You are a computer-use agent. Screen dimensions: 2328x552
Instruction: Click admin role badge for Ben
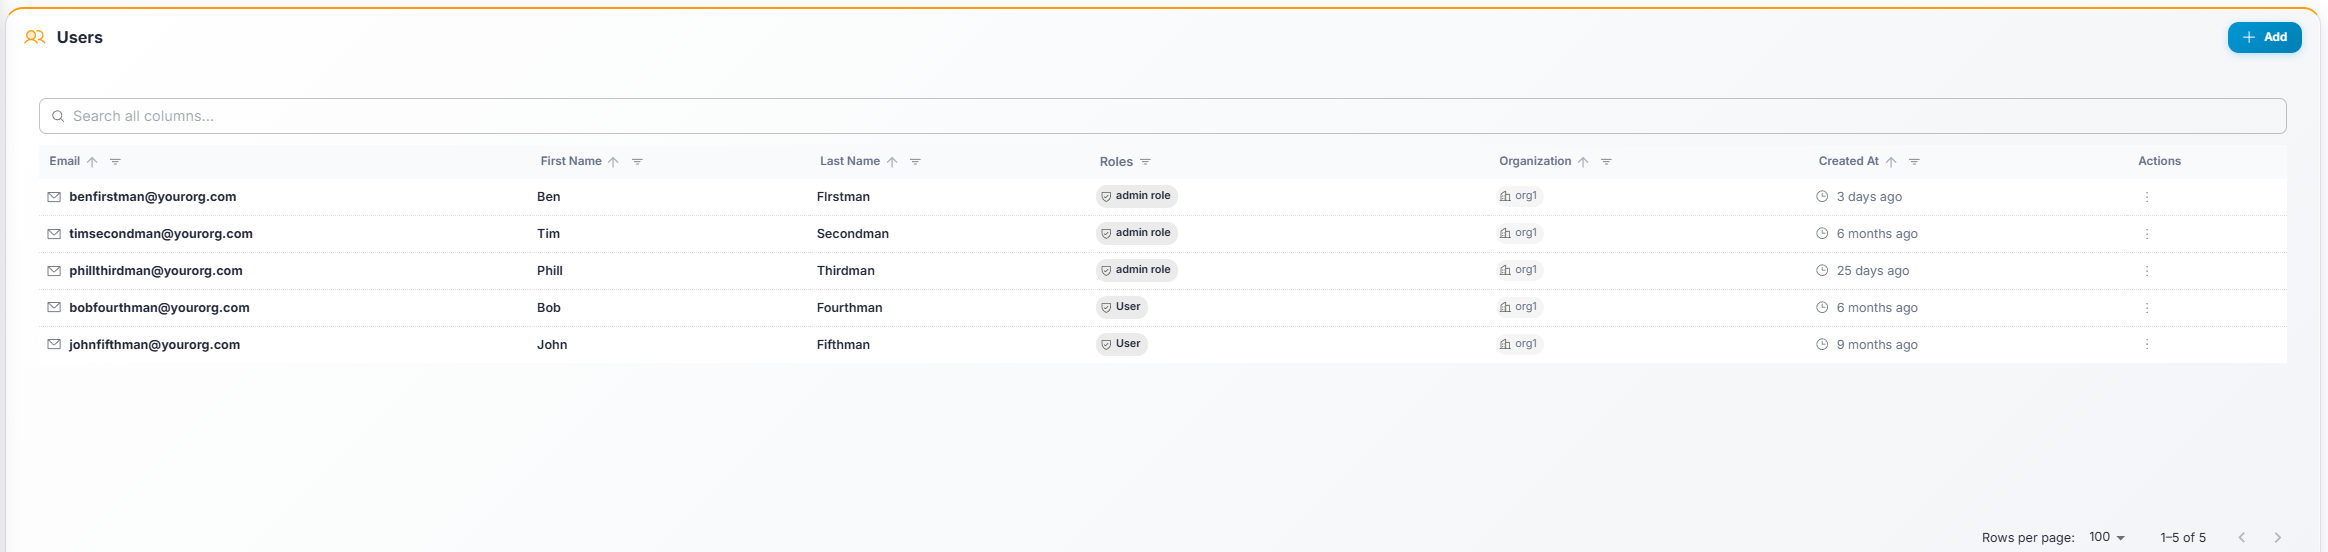(x=1137, y=196)
